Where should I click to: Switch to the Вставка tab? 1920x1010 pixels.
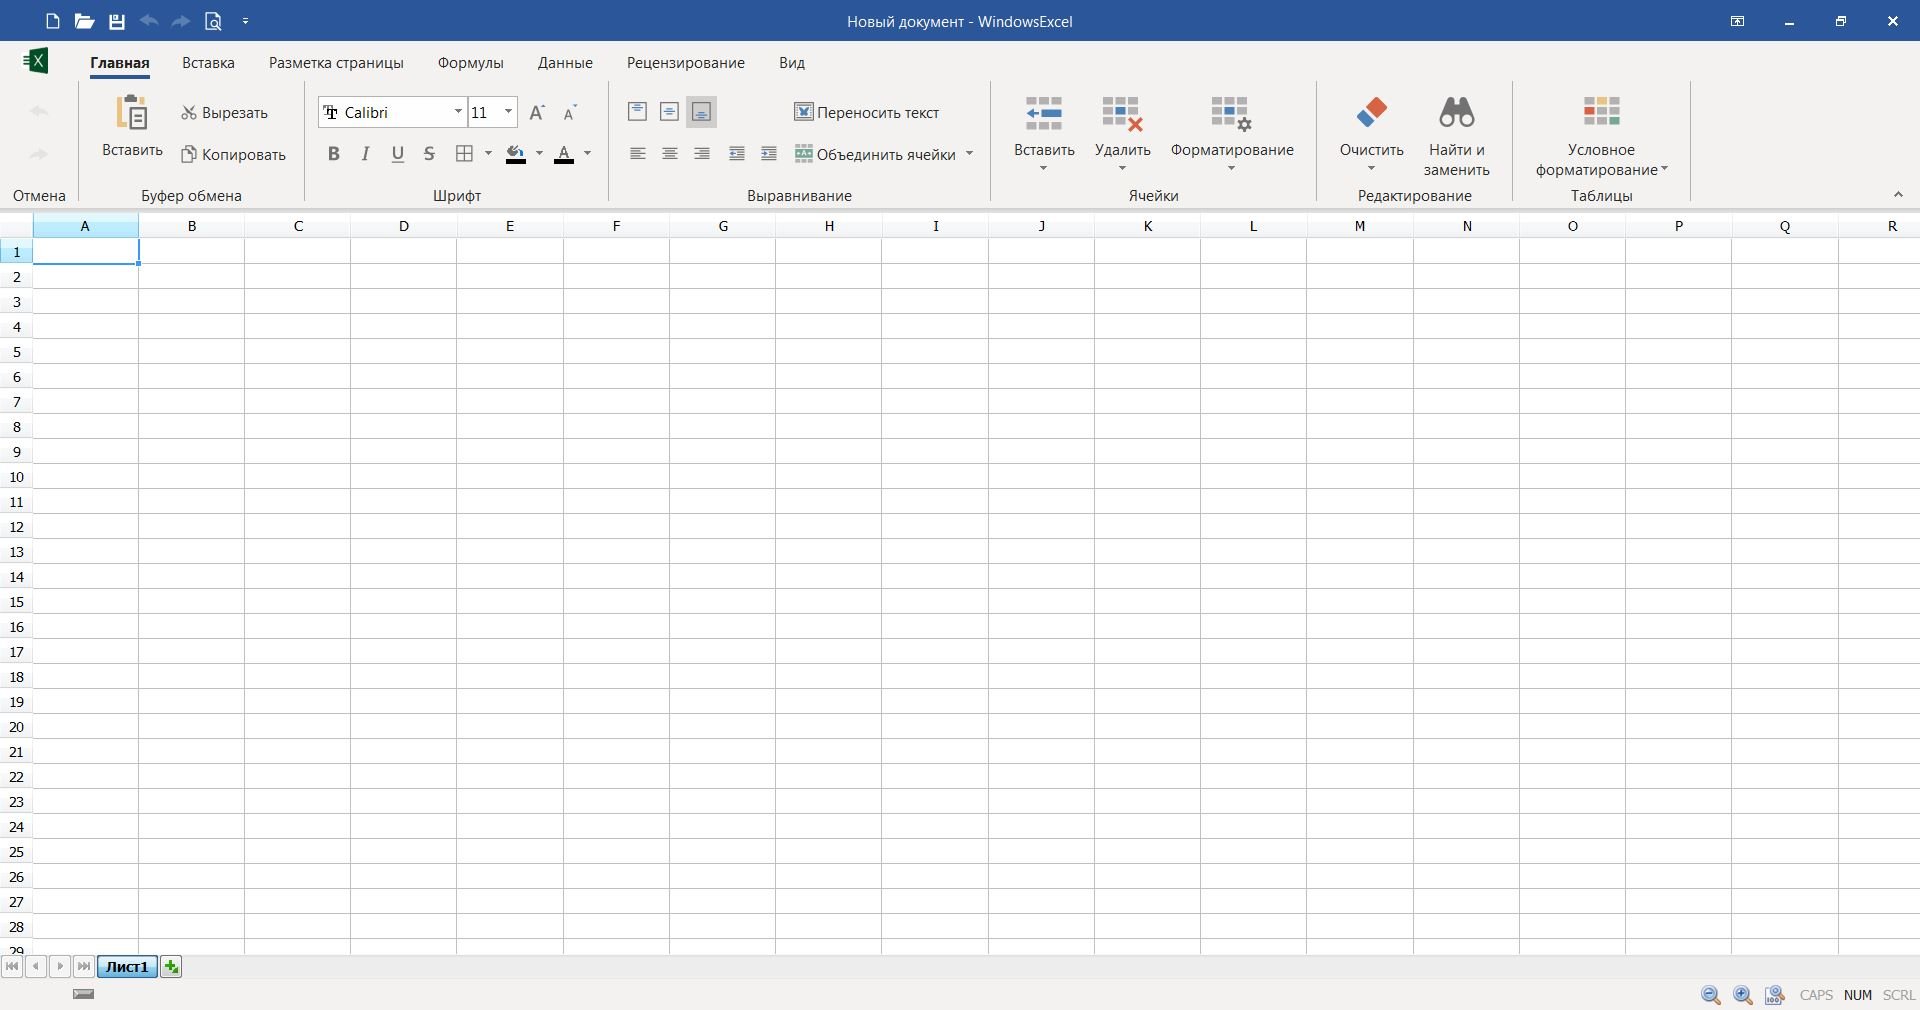208,63
